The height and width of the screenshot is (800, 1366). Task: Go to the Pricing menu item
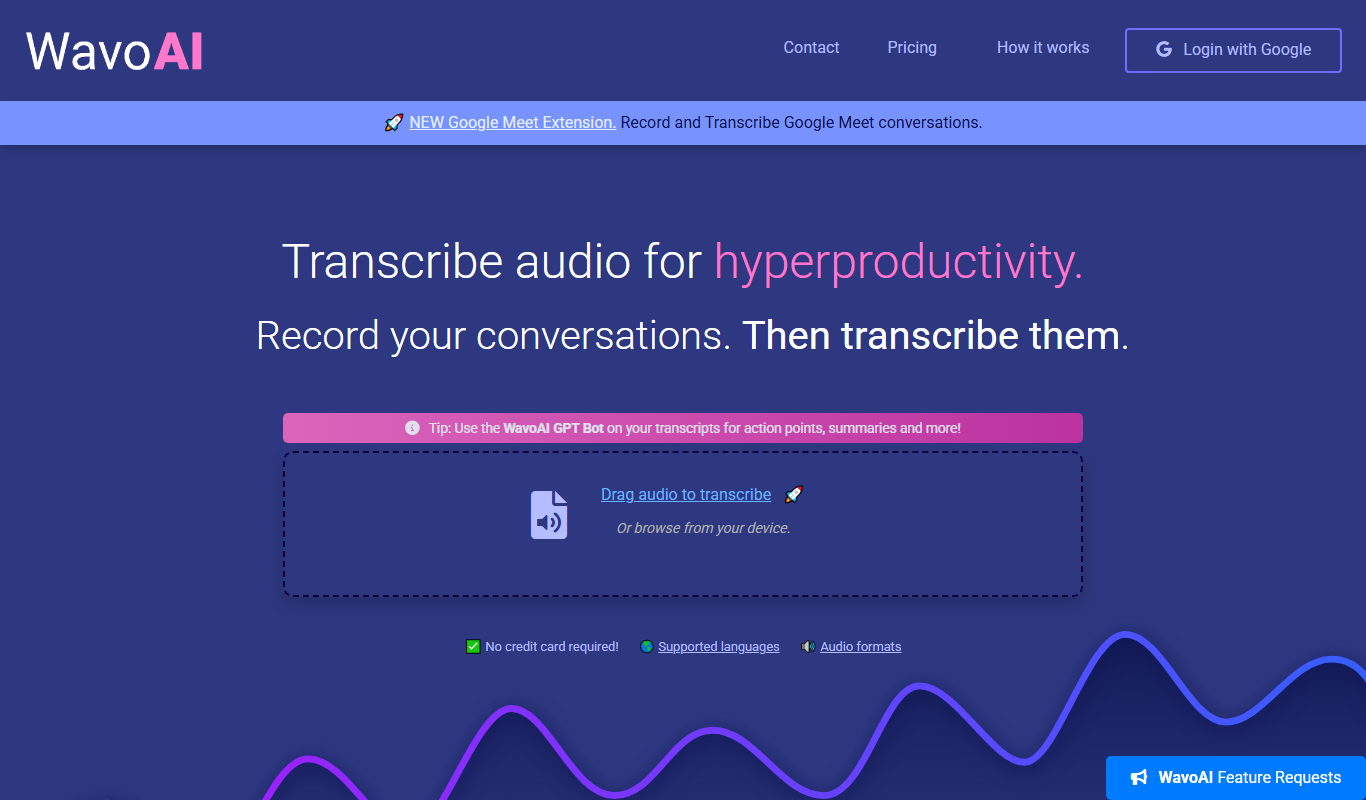coord(912,48)
